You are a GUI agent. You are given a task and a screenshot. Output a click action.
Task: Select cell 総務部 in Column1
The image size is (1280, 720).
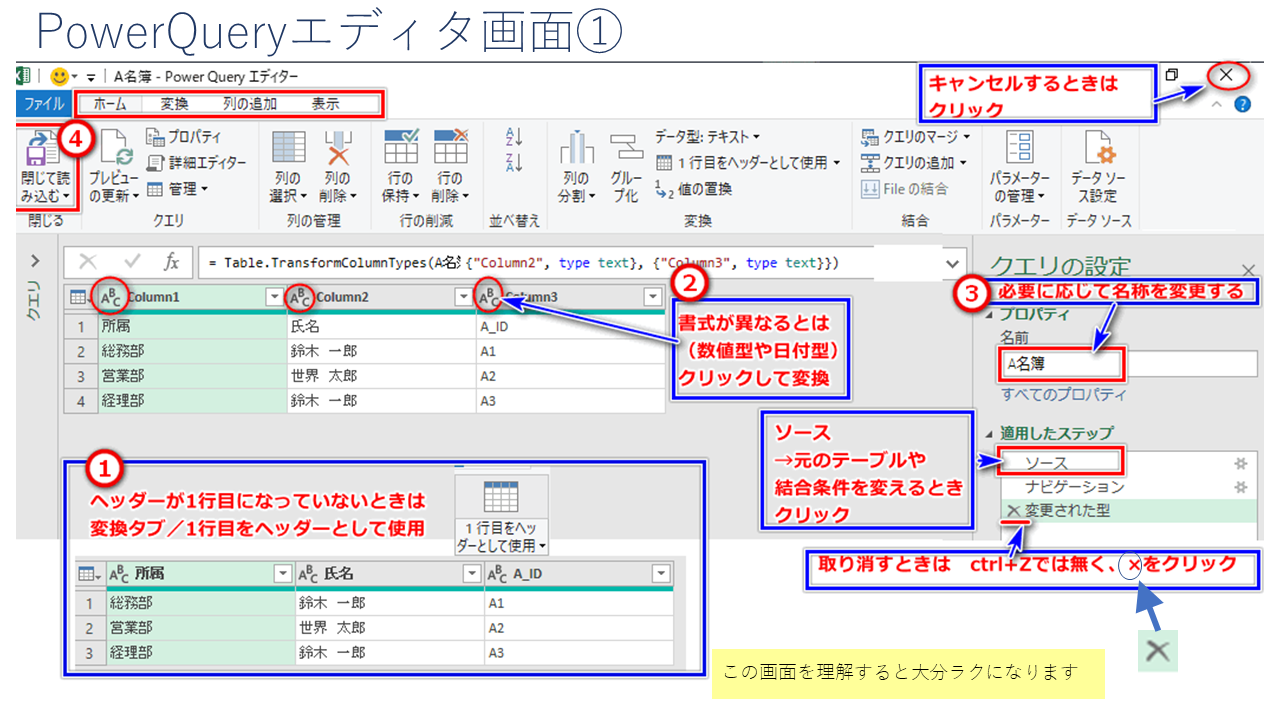pyautogui.click(x=190, y=351)
